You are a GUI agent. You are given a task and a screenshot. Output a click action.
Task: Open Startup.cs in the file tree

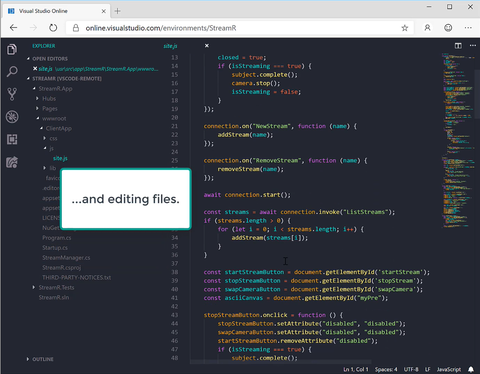(x=55, y=248)
